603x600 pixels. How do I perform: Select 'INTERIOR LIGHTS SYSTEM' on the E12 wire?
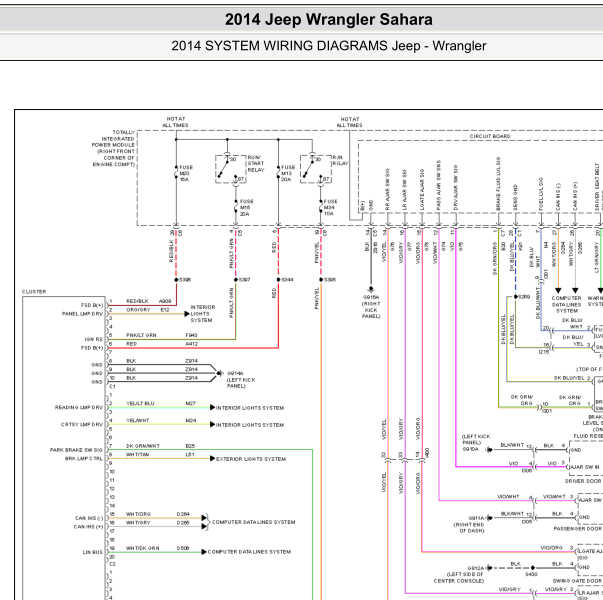(x=203, y=313)
